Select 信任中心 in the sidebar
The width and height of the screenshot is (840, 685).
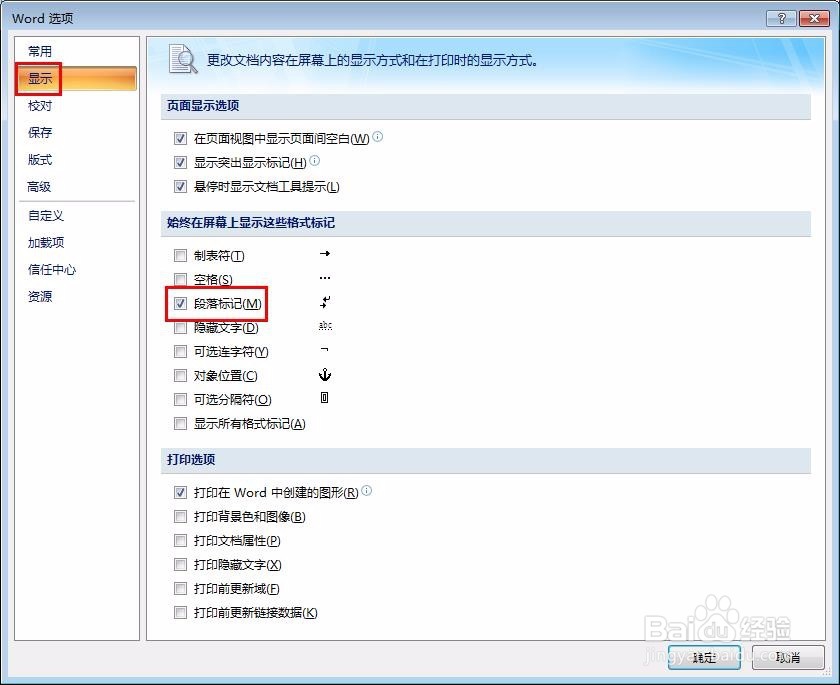[x=51, y=269]
